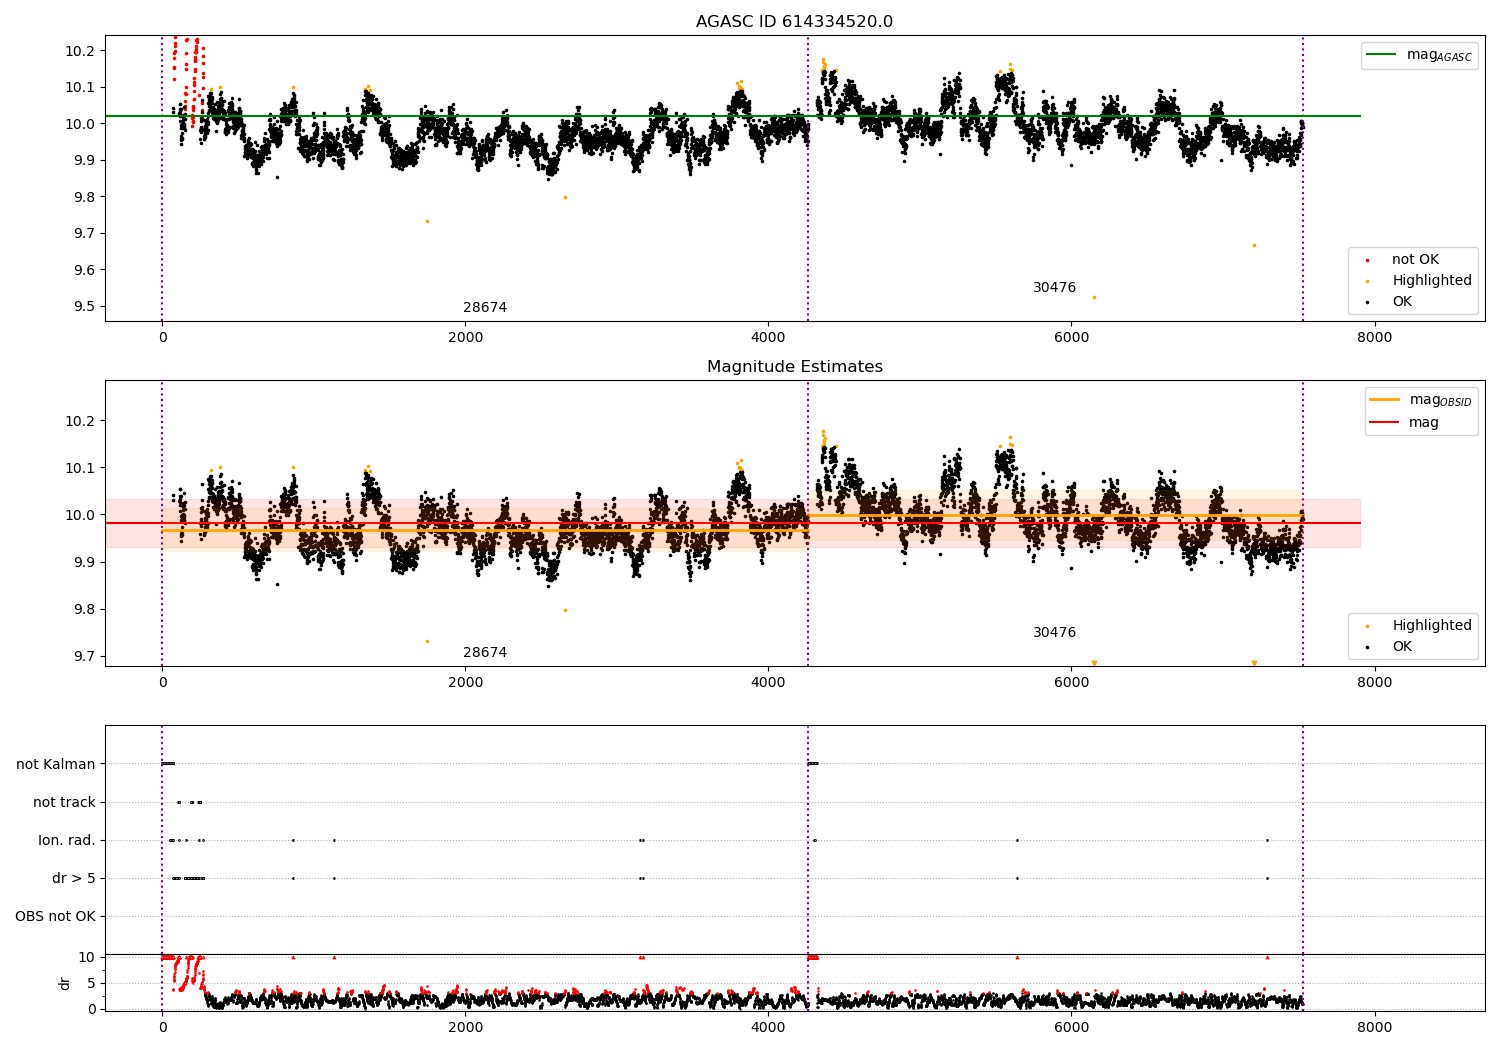Click the "9.7" y-tick of Magnitude Estimates plot

click(83, 657)
